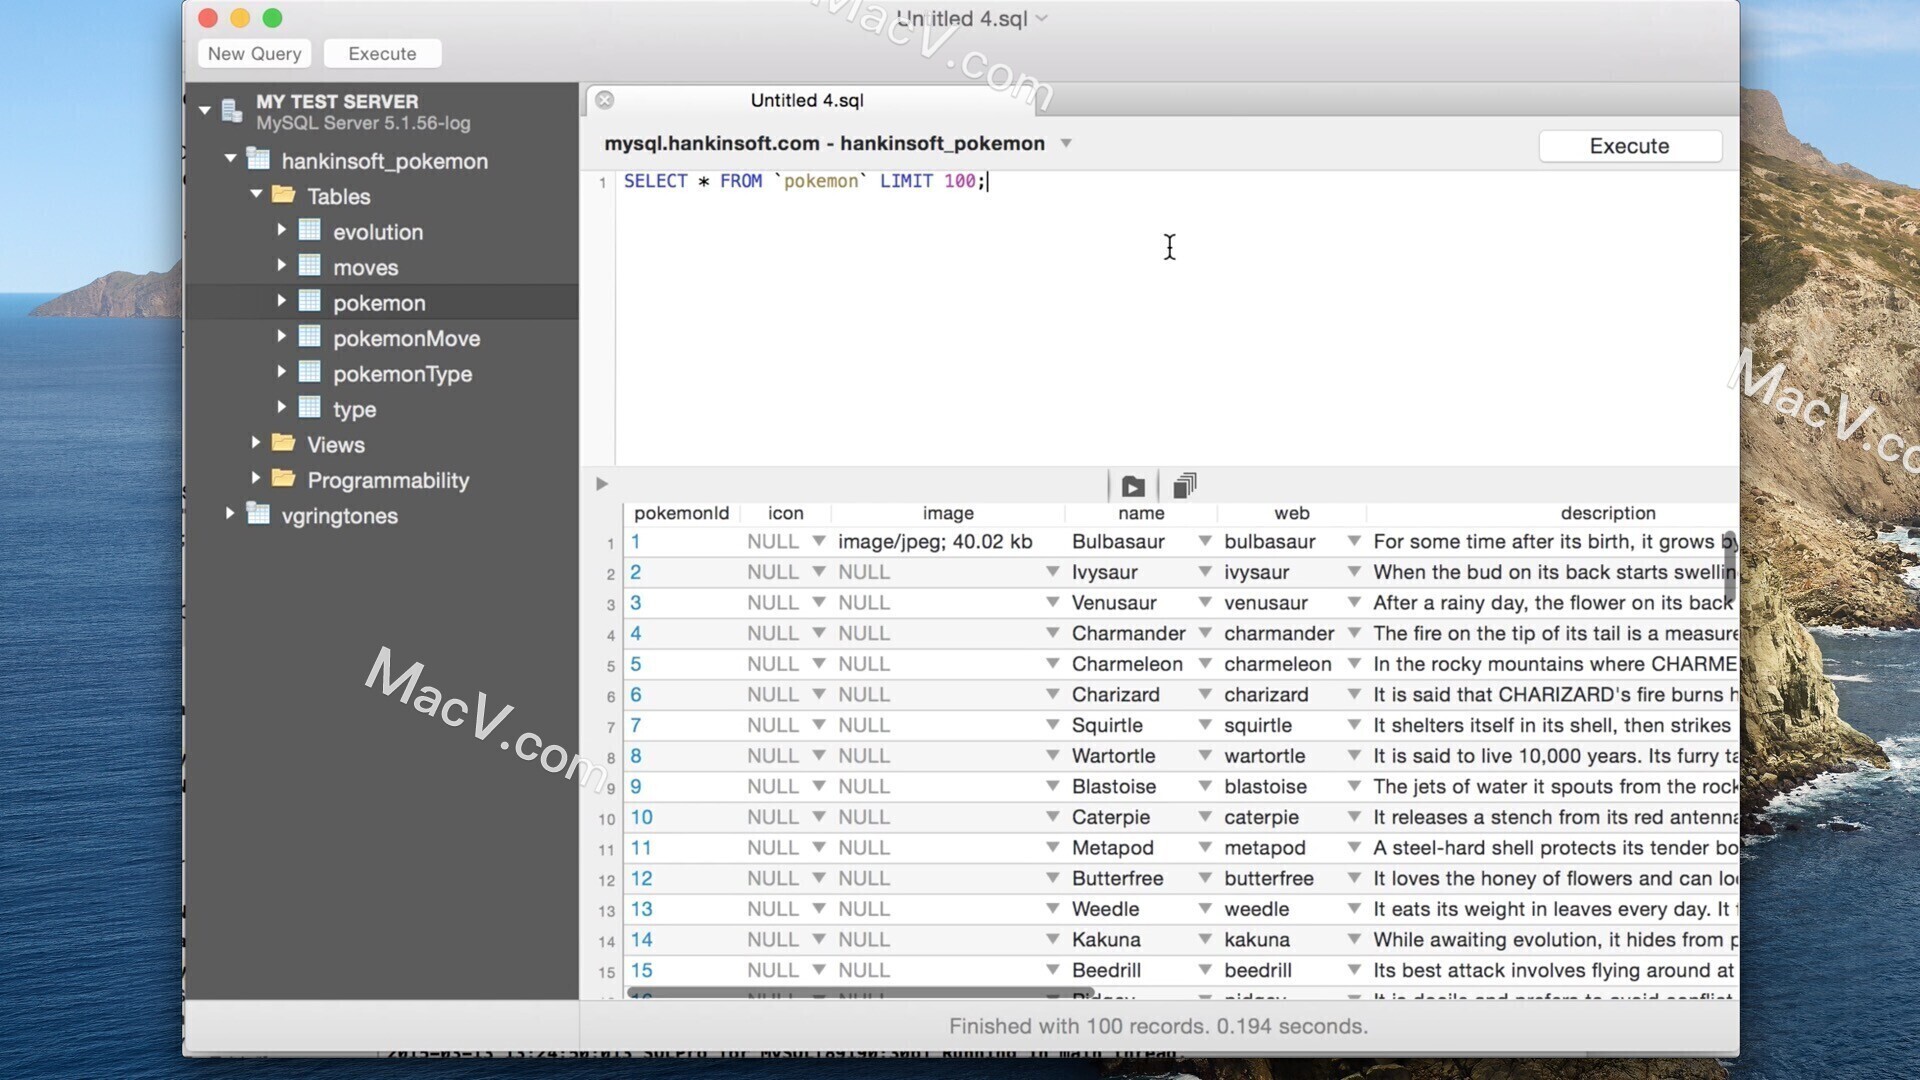This screenshot has height=1080, width=1920.
Task: Click New Query to open editor
Action: click(255, 53)
